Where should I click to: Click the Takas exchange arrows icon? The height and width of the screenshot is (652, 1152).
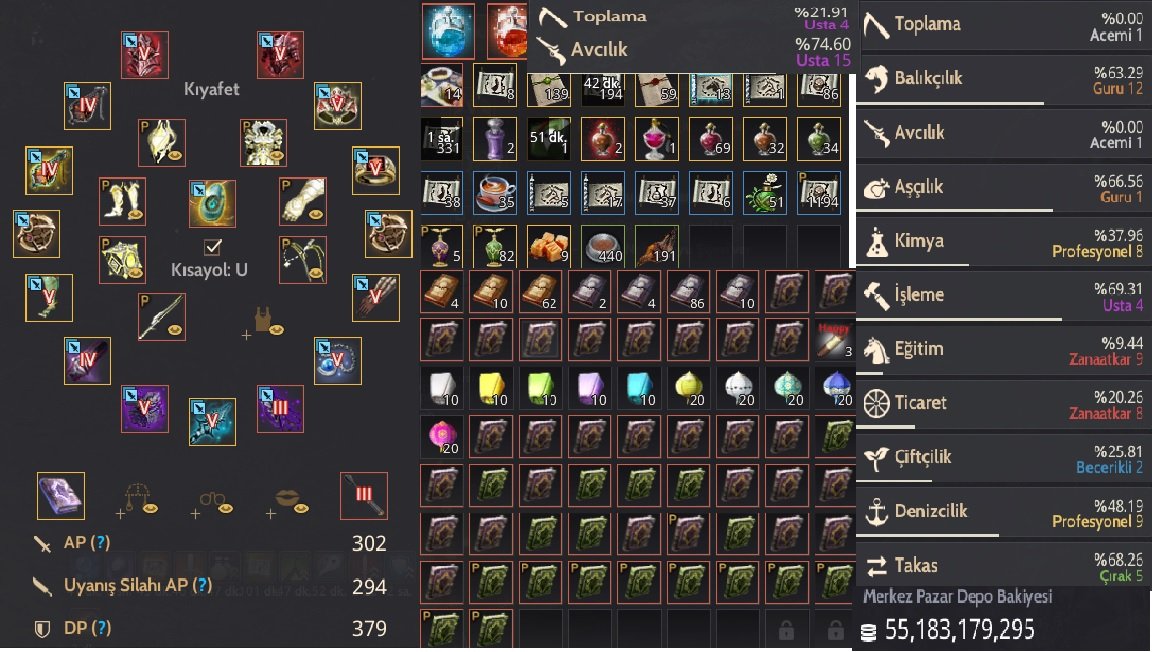pos(876,566)
